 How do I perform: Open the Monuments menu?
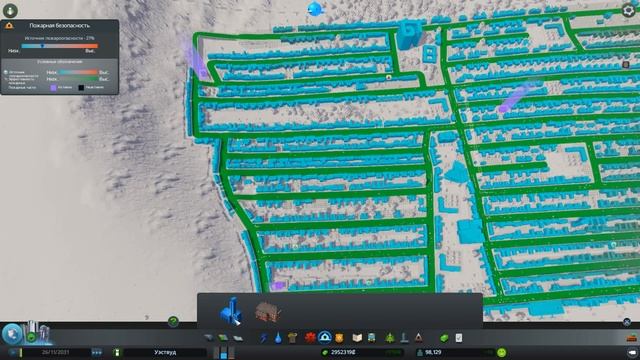[x=418, y=338]
